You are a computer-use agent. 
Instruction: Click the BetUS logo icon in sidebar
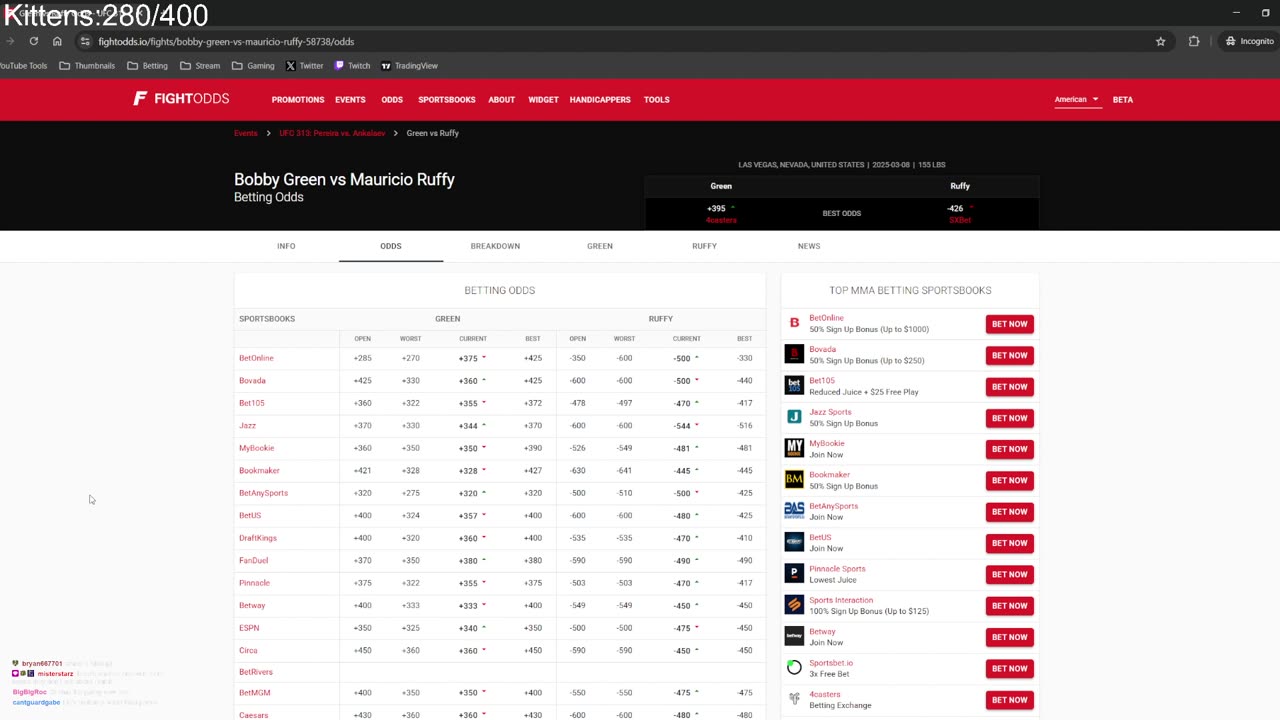coord(794,542)
